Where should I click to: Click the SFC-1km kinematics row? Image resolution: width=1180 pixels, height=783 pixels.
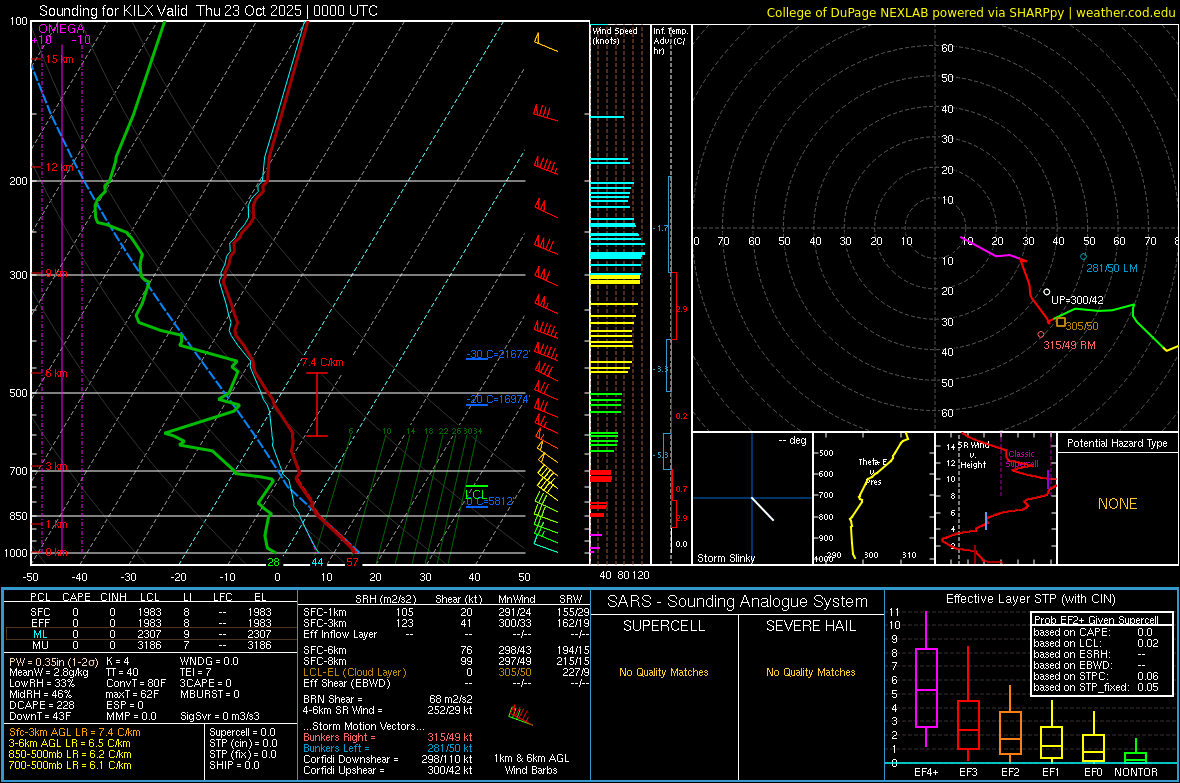pyautogui.click(x=446, y=612)
